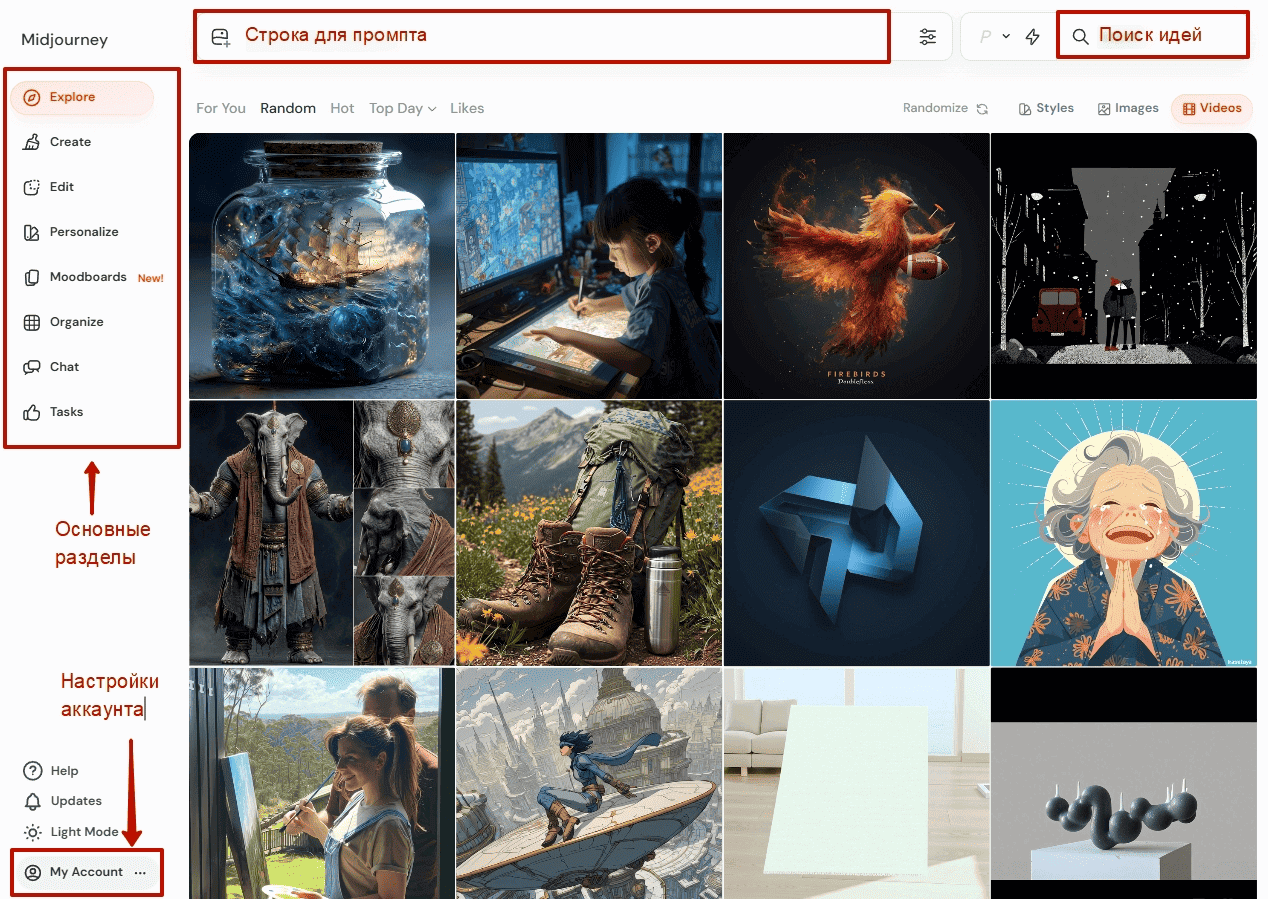The image size is (1268, 899).
Task: Click the Midjourney logo text
Action: (64, 40)
